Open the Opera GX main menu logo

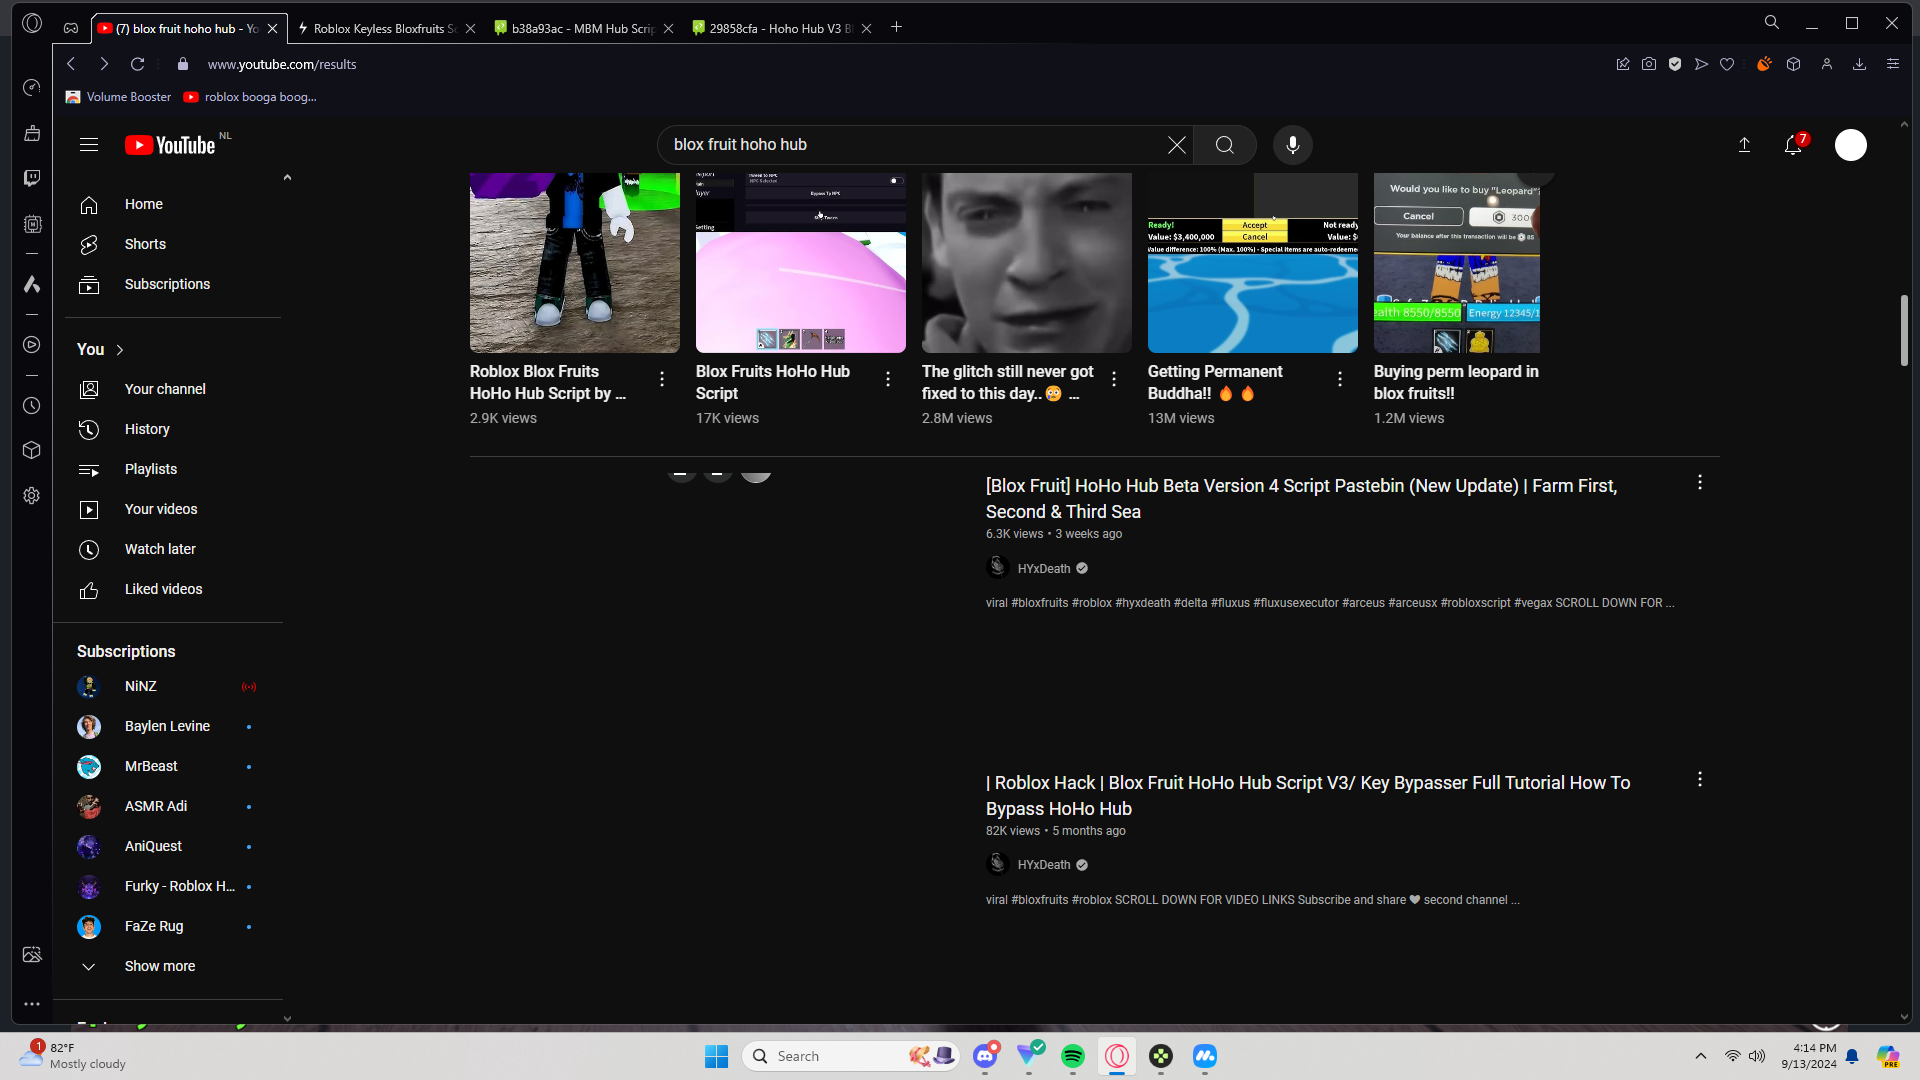click(32, 23)
